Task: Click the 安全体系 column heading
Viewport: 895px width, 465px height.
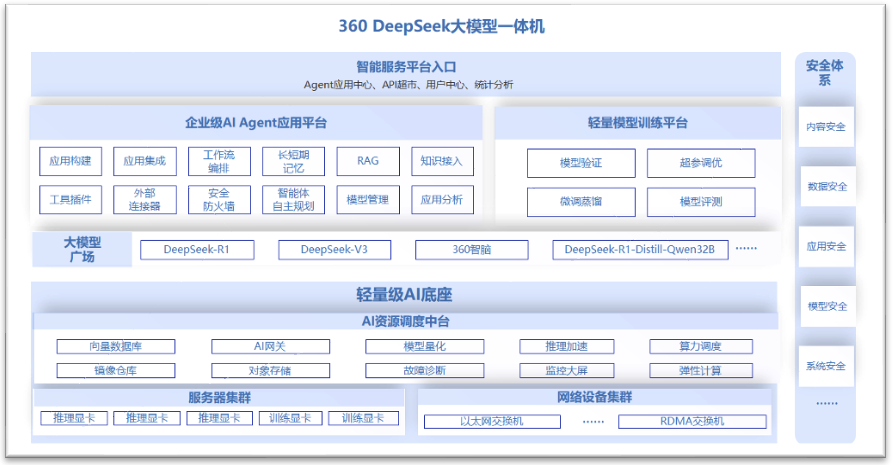Action: 825,73
